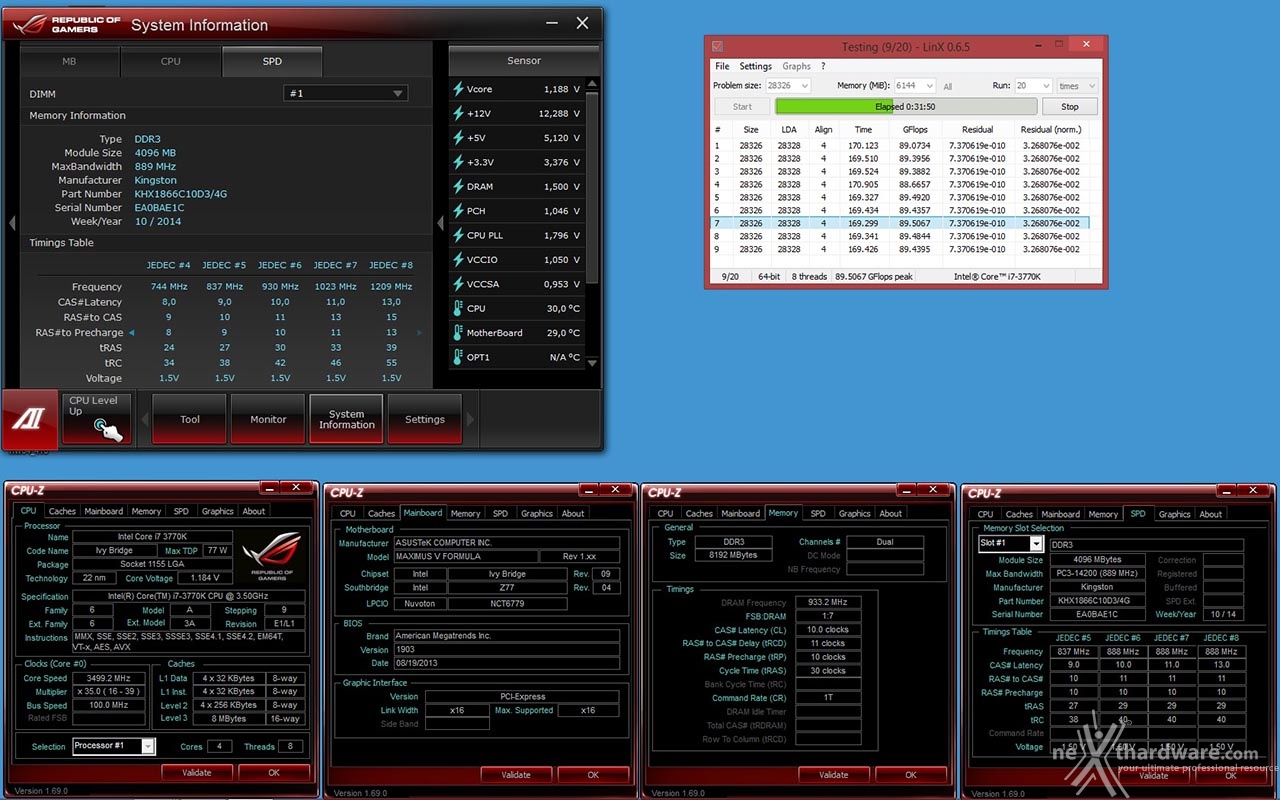The height and width of the screenshot is (800, 1280).
Task: Click the LinX elapsed progress bar
Action: [905, 106]
